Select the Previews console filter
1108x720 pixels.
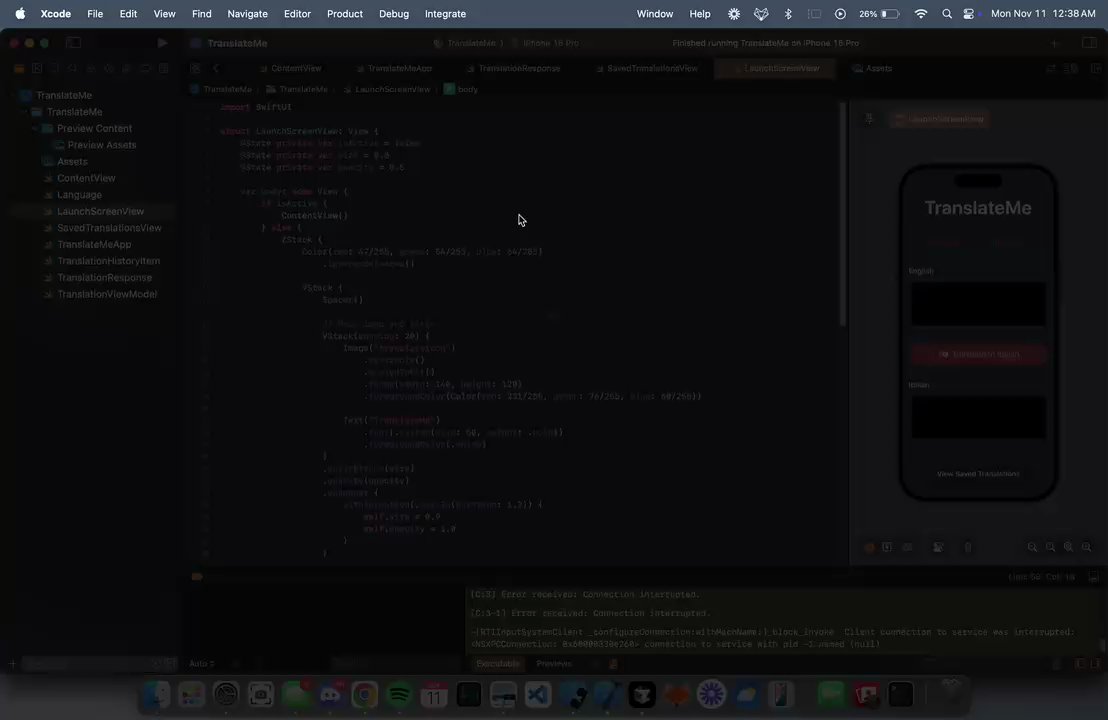[554, 664]
